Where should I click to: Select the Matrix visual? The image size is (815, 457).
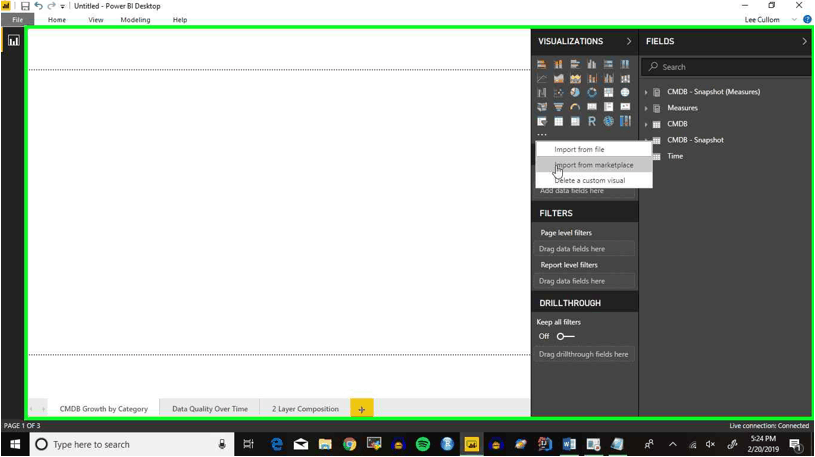(x=575, y=121)
